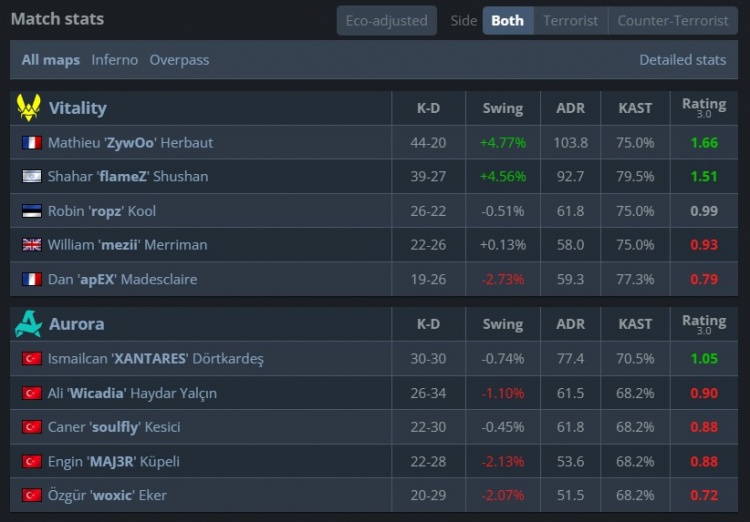This screenshot has width=750, height=522.
Task: Click the Vitality team logo icon
Action: (28, 107)
